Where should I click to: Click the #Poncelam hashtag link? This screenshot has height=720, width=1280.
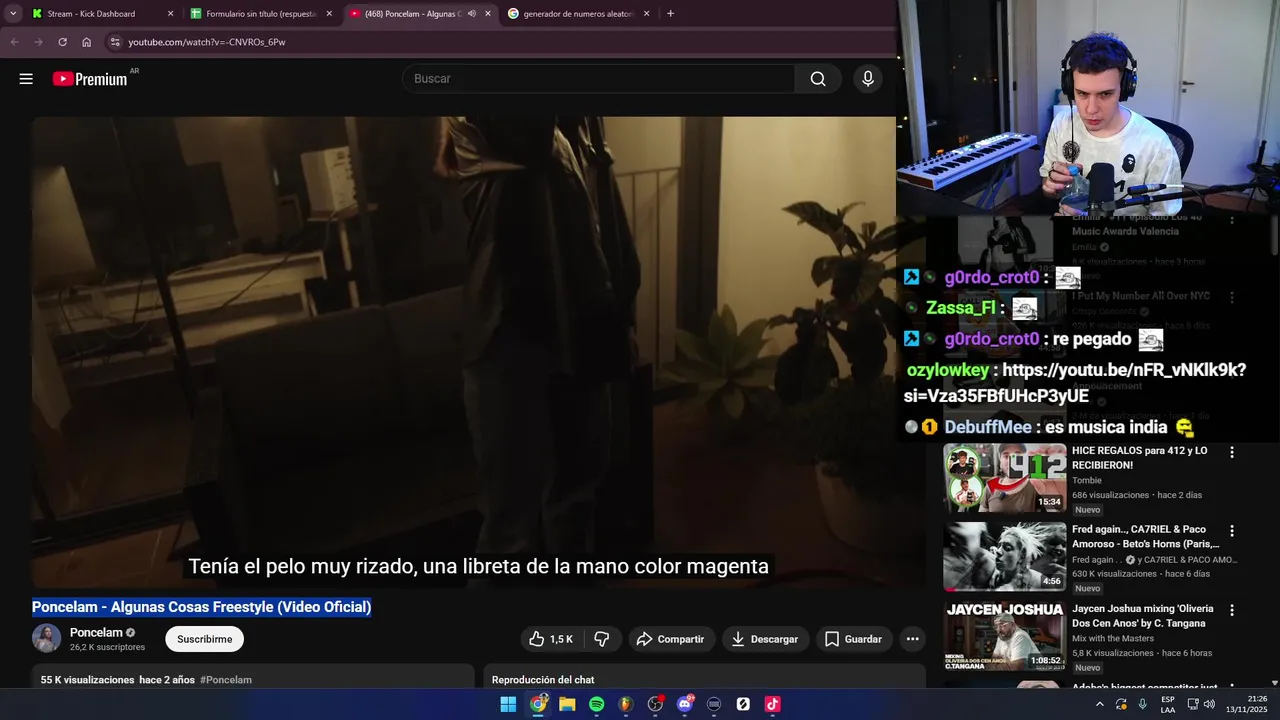tap(226, 680)
